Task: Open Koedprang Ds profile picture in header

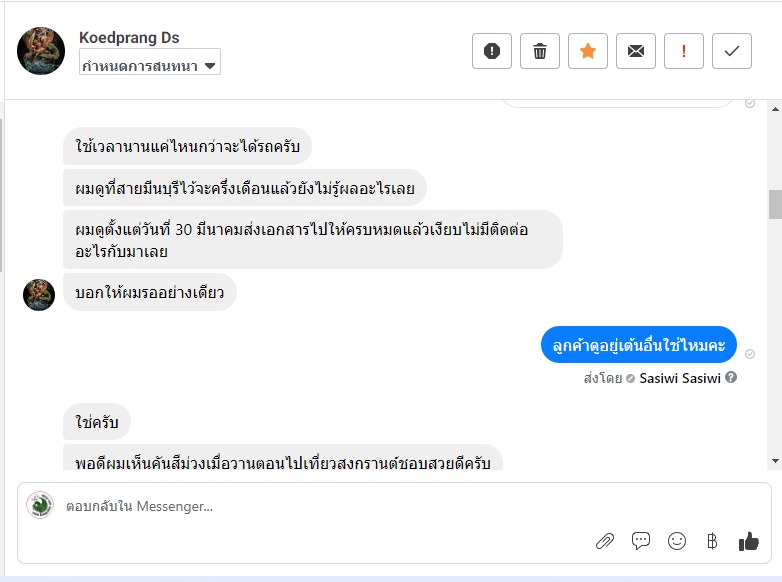Action: [x=41, y=51]
